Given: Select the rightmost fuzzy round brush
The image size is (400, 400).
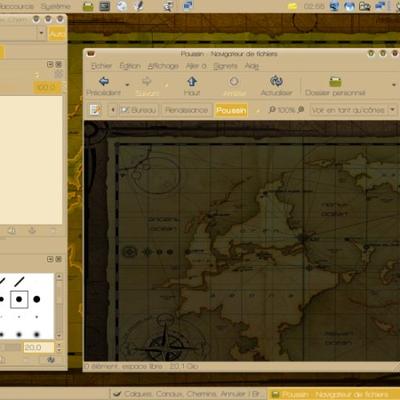Looking at the screenshot, I should point(37,334).
